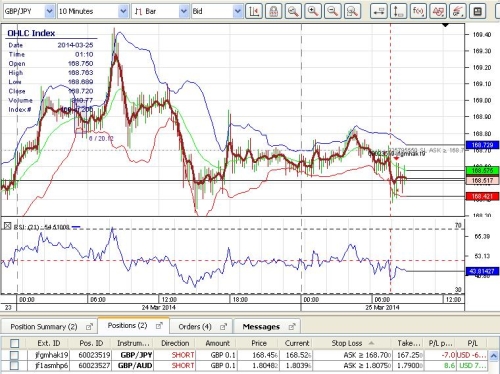500x374 pixels.
Task: Click the red 168.421 price label
Action: click(482, 196)
